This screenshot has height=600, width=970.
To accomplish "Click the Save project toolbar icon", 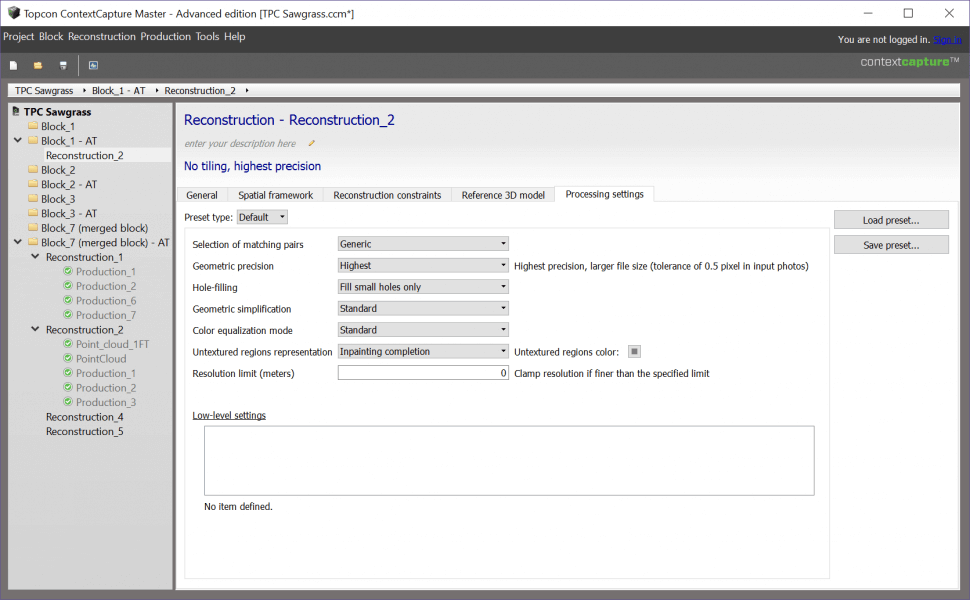I will 62,66.
